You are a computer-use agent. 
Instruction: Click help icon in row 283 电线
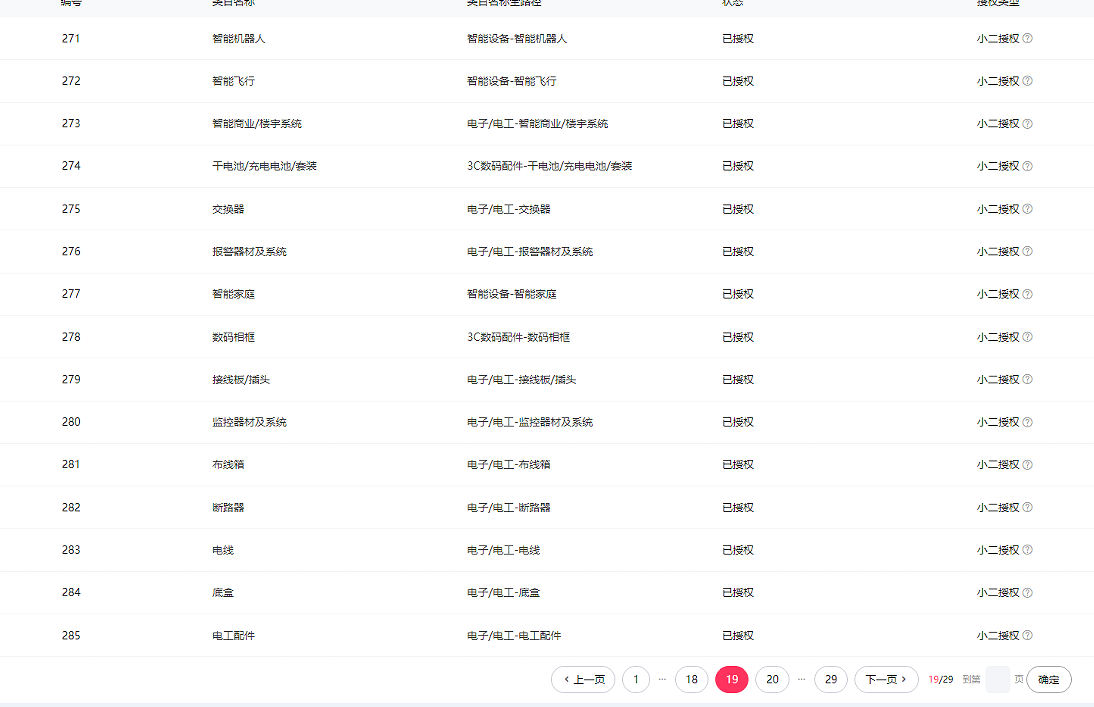click(1027, 550)
